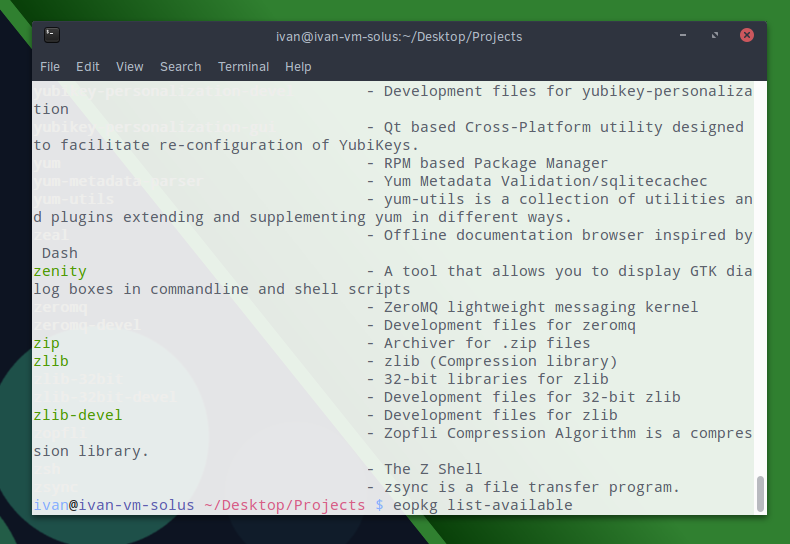Click the ivan@ivan-vm-solus prompt text

(x=114, y=505)
